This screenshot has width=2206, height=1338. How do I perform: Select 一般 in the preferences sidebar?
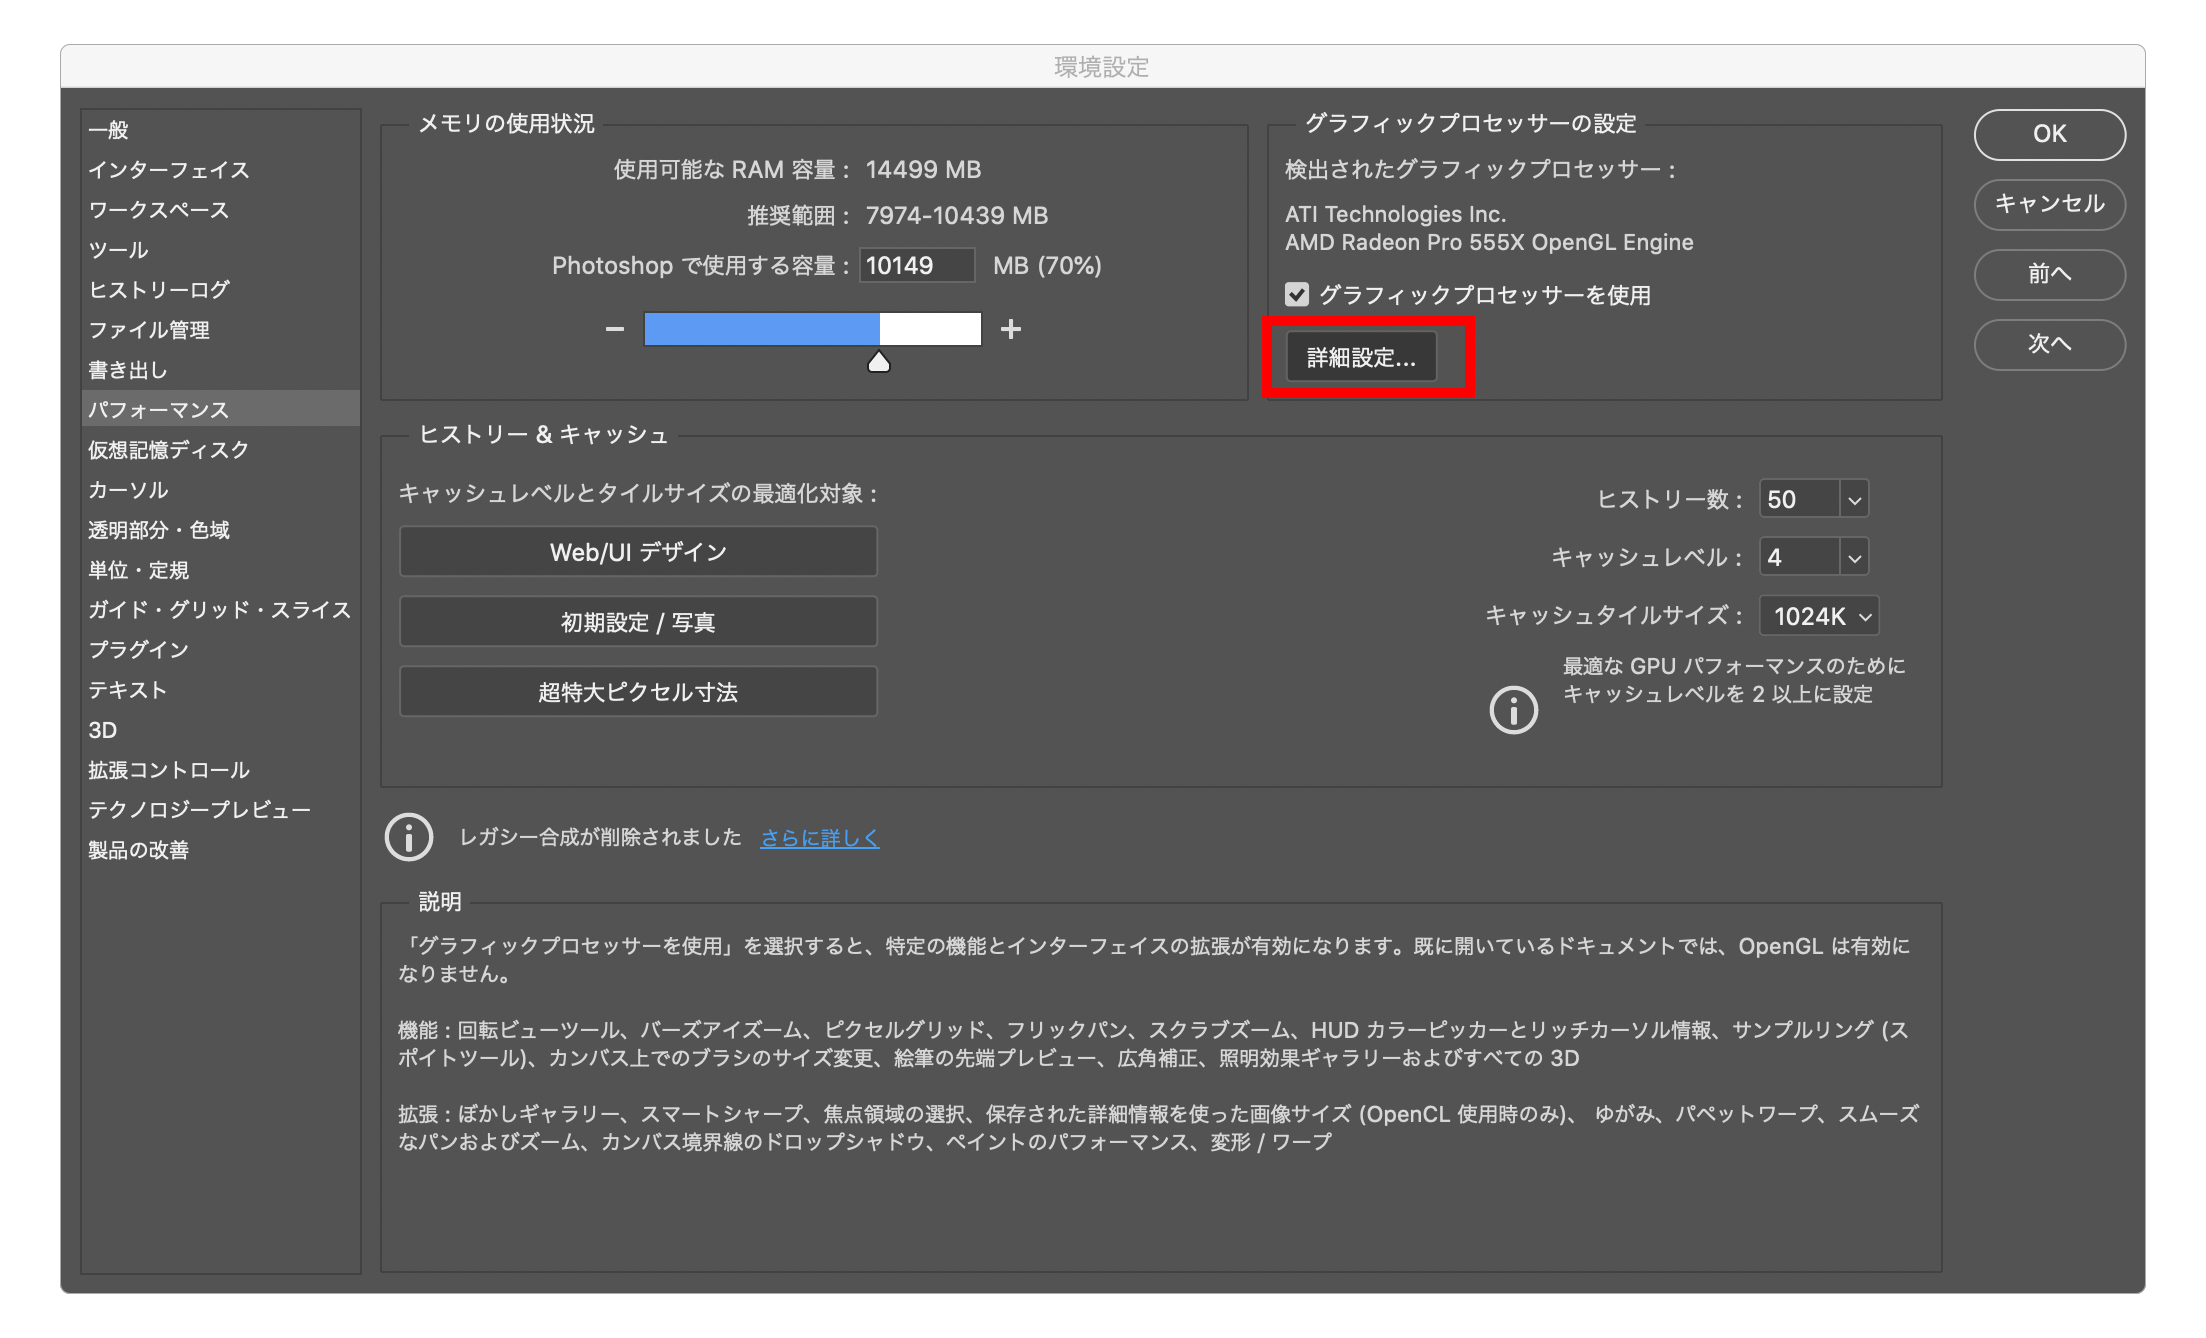click(221, 130)
